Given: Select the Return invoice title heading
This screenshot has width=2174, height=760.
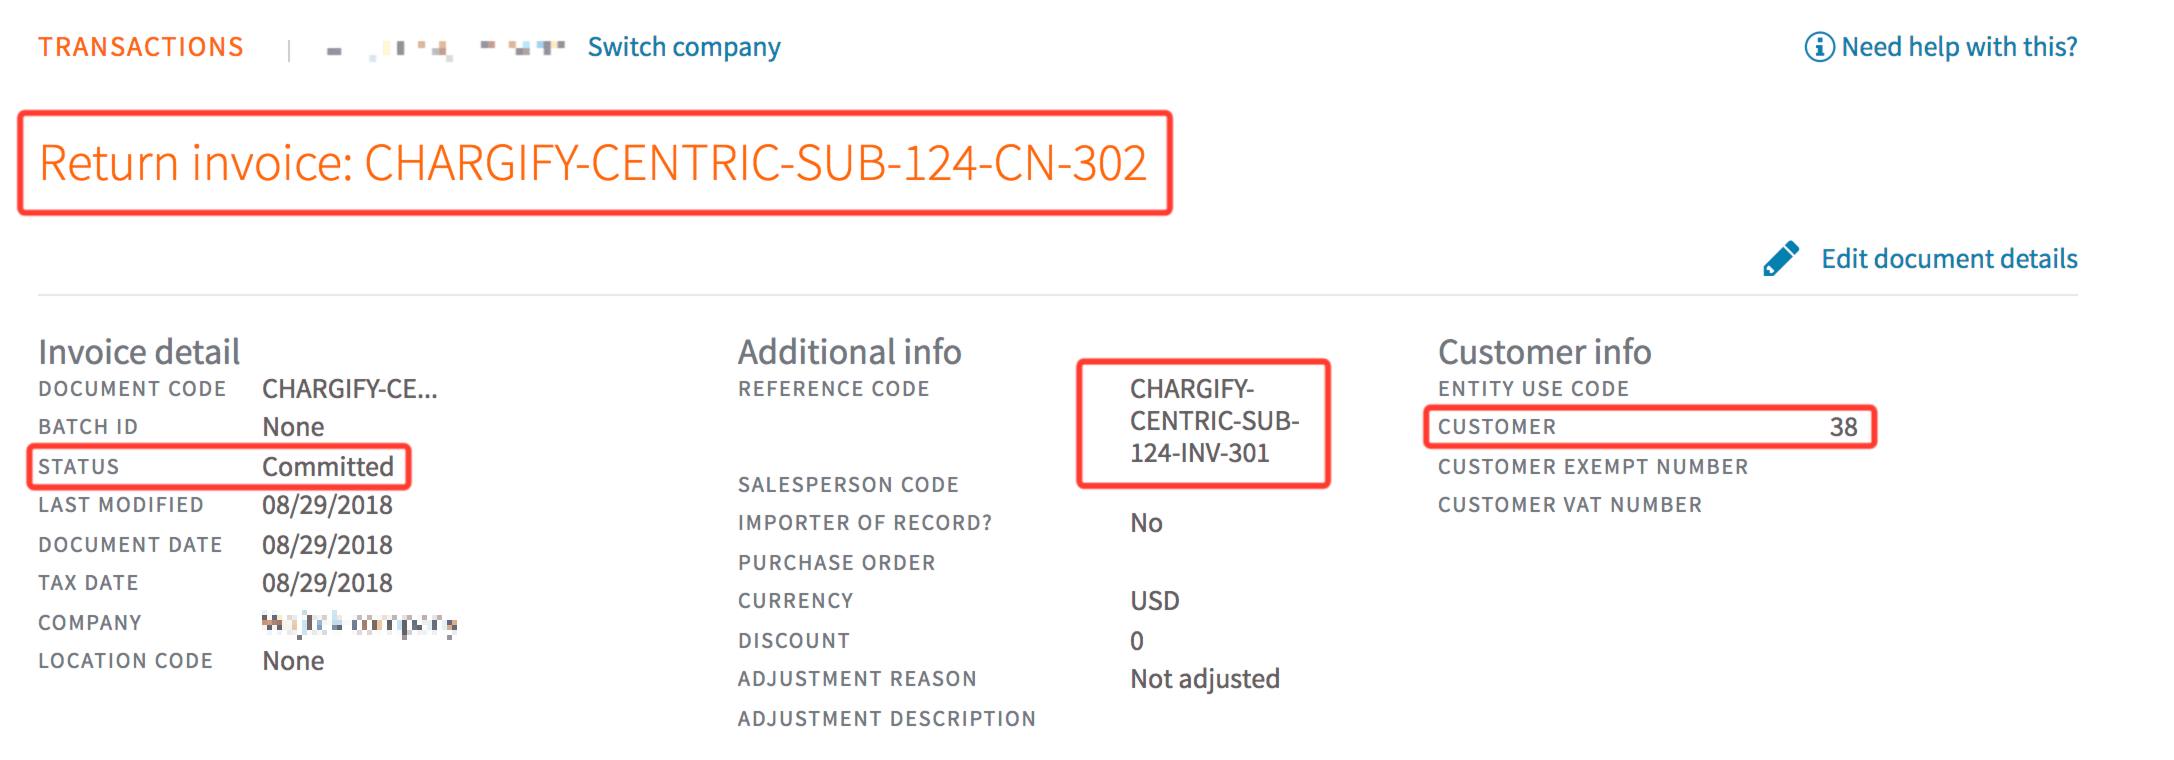Looking at the screenshot, I should (x=593, y=163).
